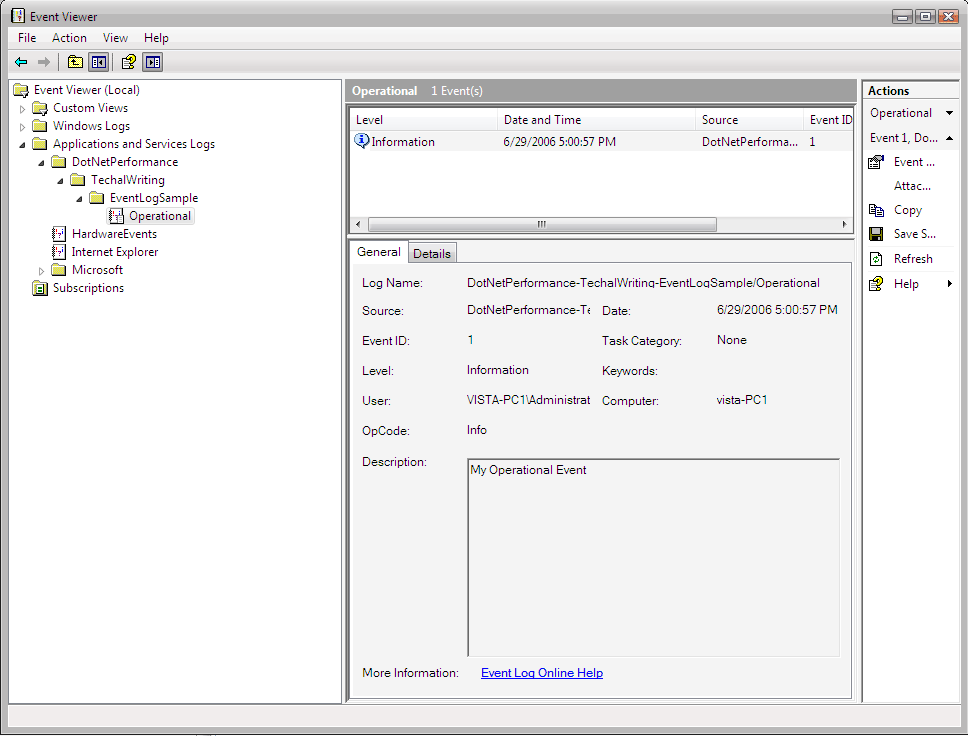Sort by the Level column header

424,120
